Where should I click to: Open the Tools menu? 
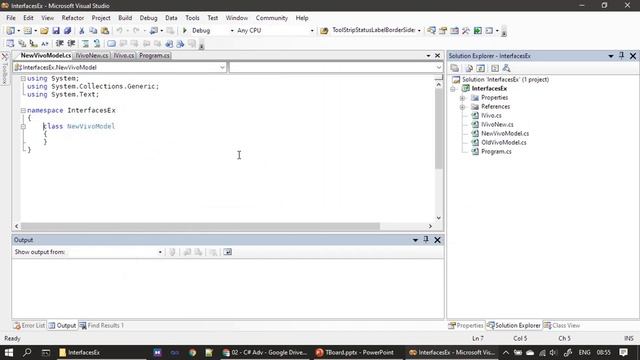pos(192,18)
